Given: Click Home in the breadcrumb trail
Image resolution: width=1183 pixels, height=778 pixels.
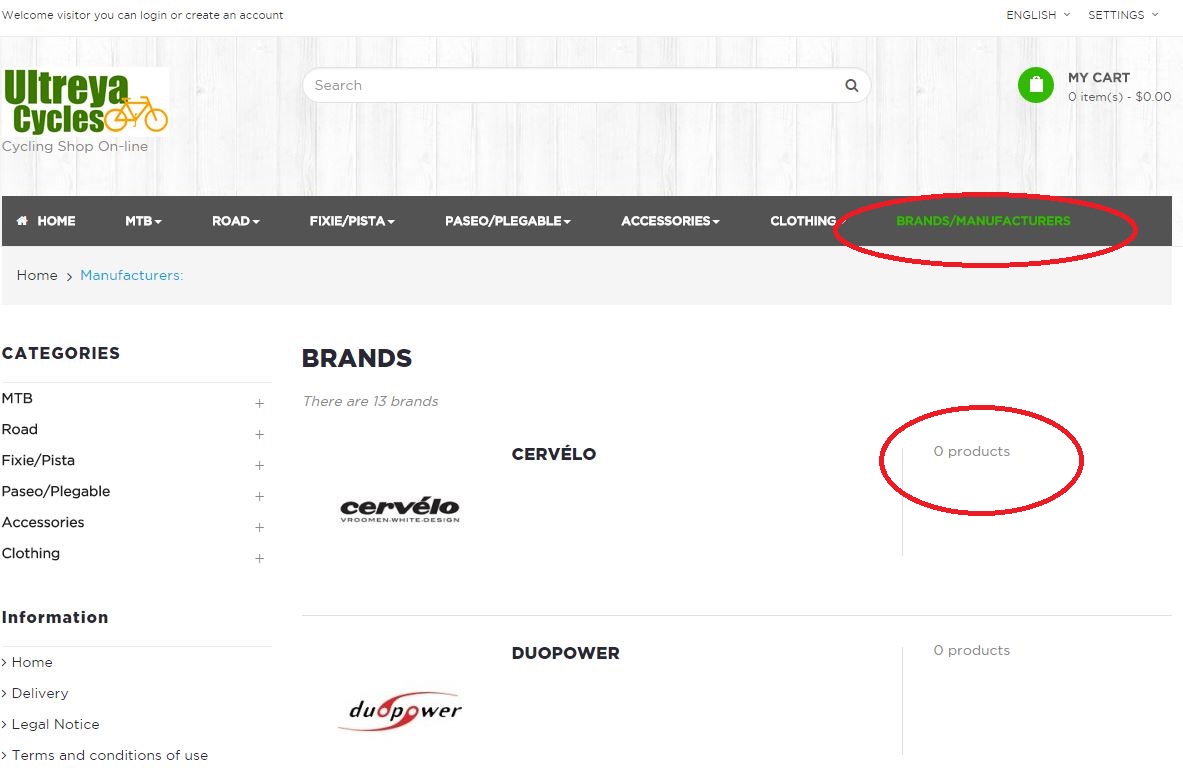Looking at the screenshot, I should (37, 275).
